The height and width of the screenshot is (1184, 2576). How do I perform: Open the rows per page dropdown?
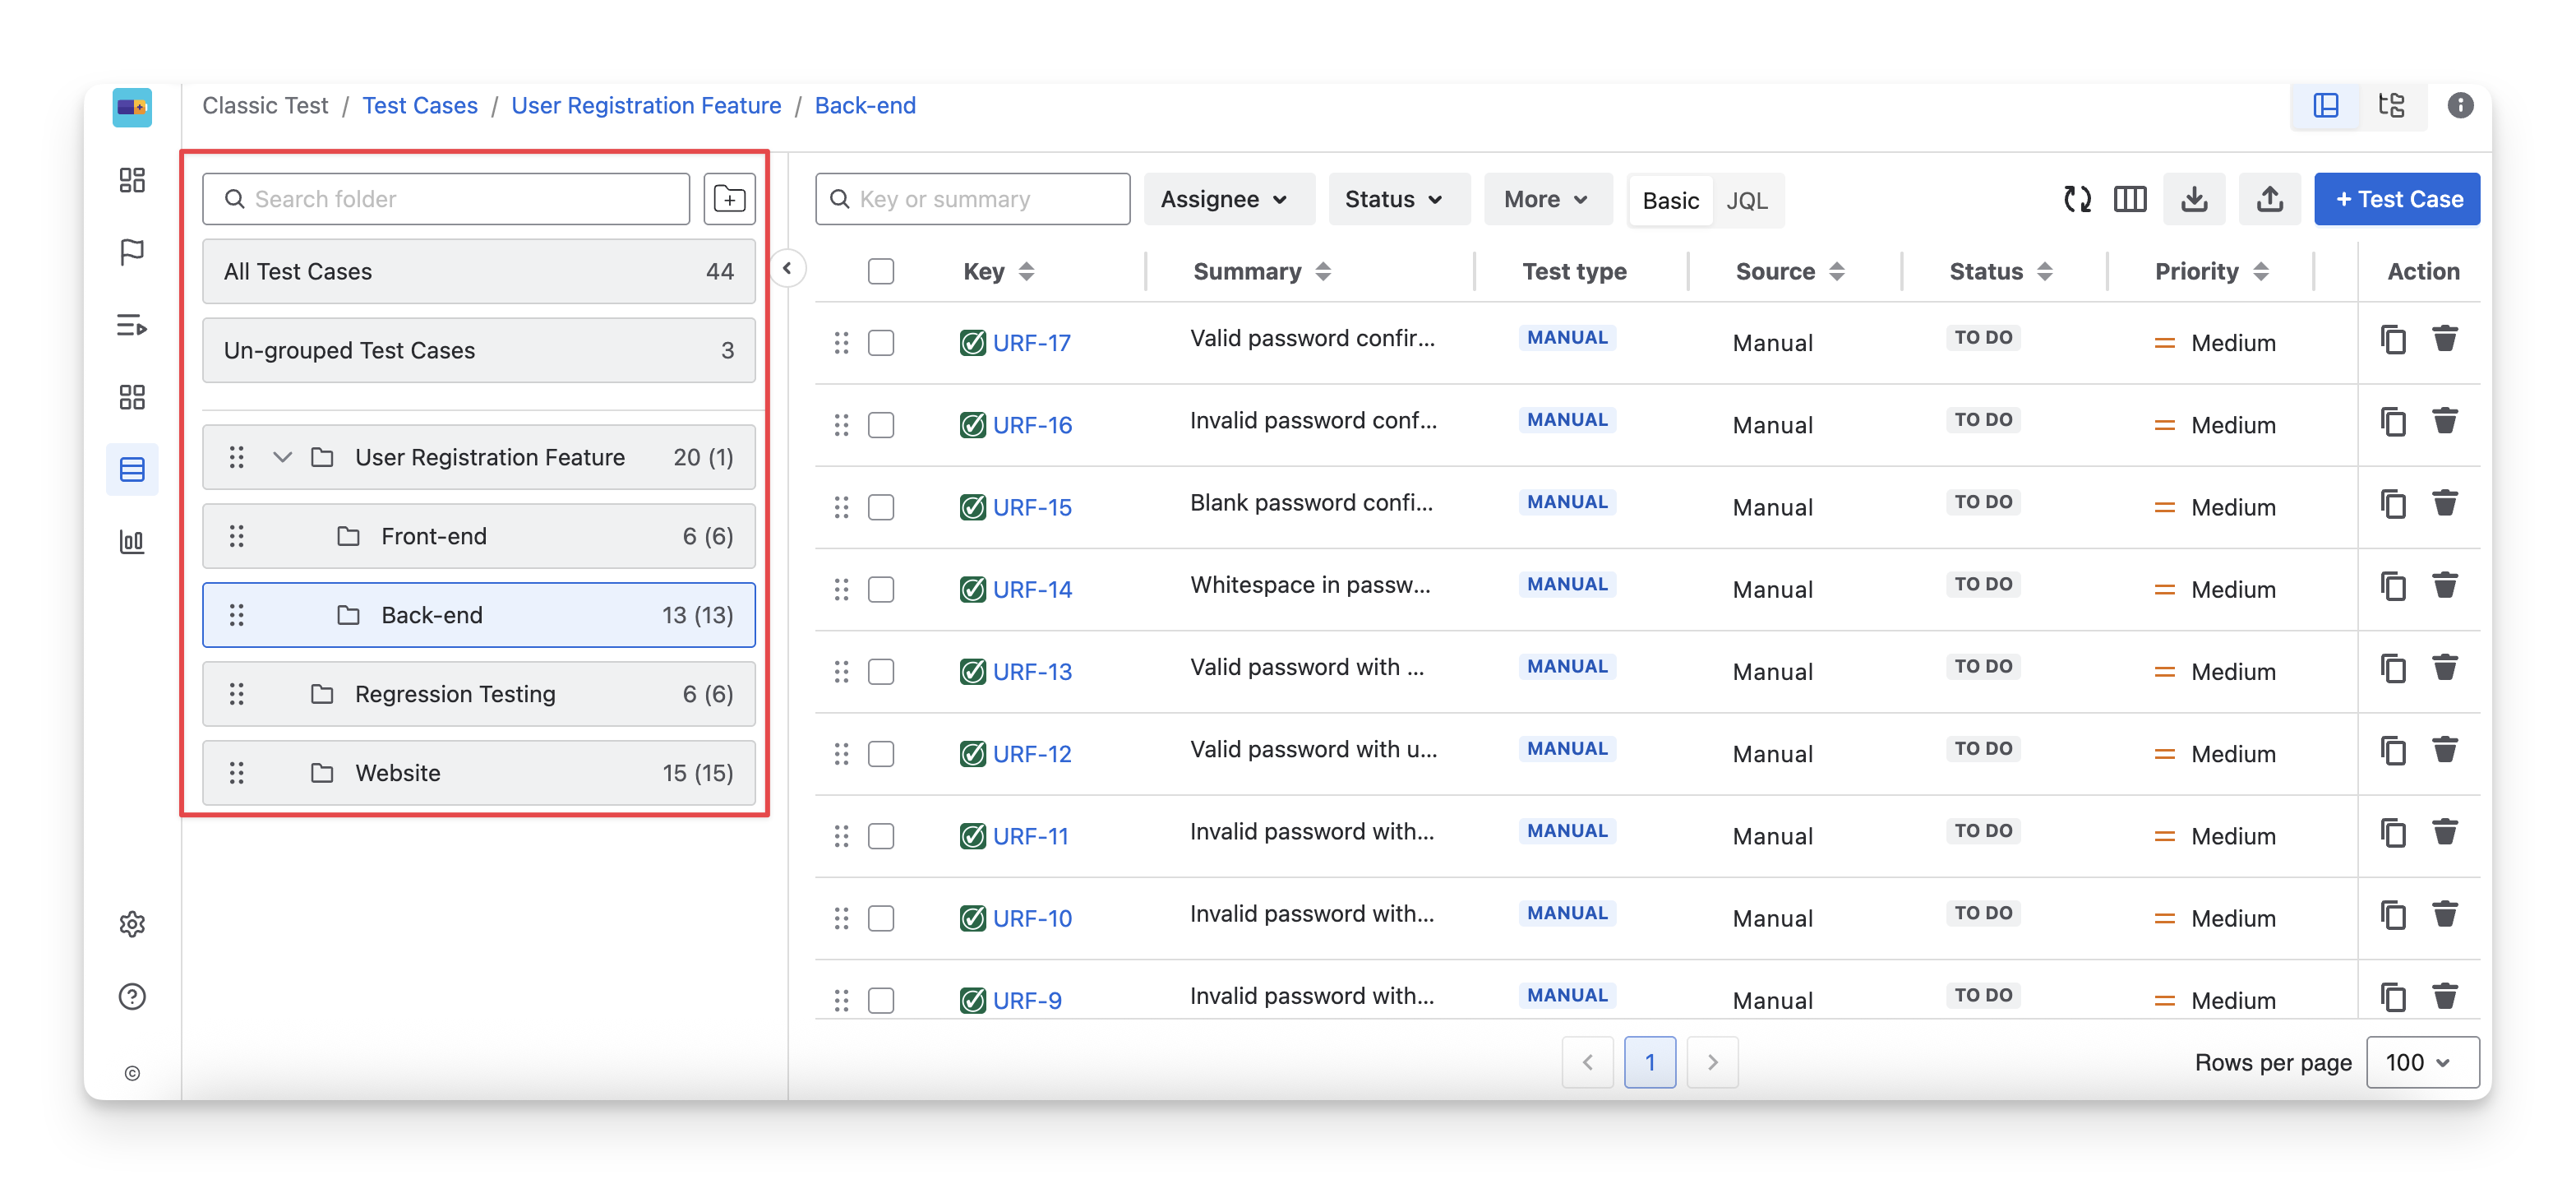pyautogui.click(x=2421, y=1062)
